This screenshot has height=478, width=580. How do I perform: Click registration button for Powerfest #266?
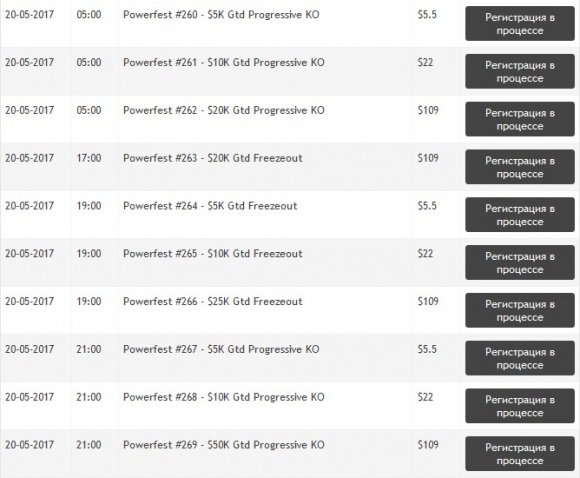(x=520, y=310)
